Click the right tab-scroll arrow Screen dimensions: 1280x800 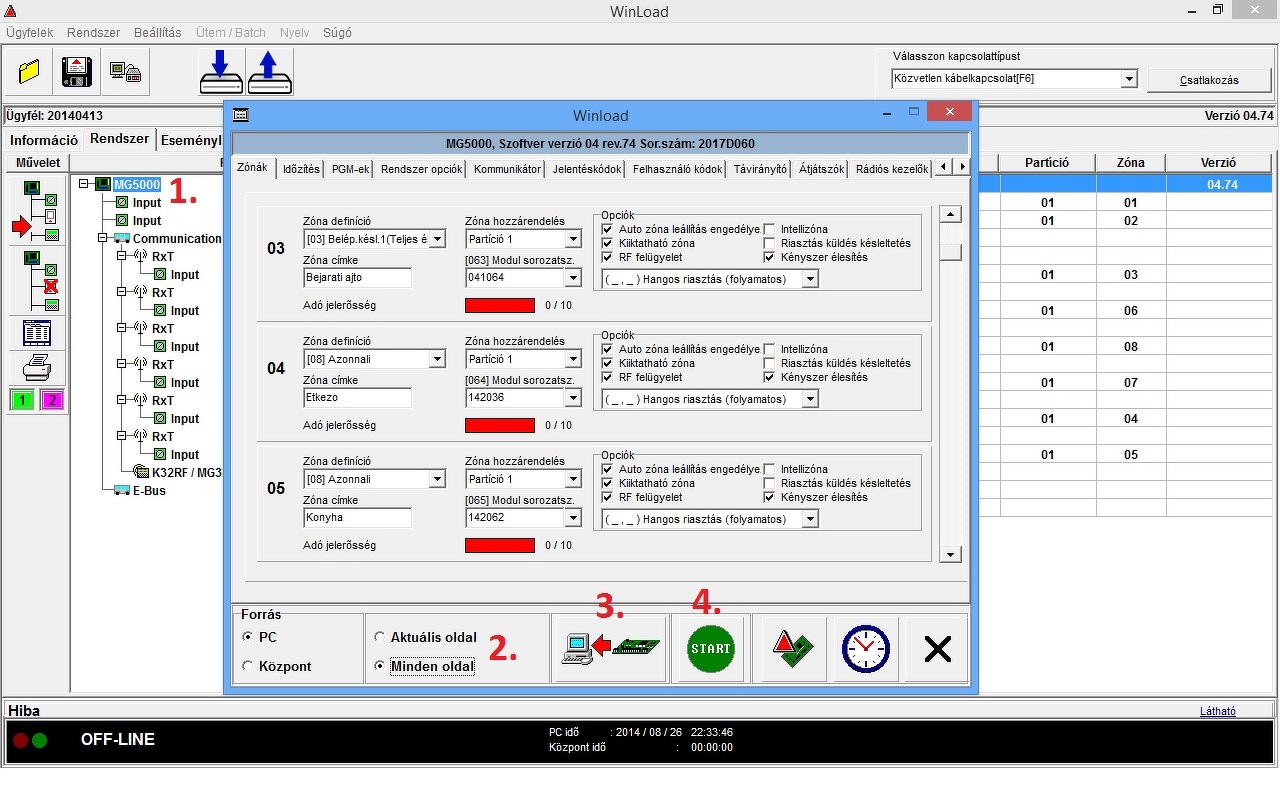click(x=962, y=167)
